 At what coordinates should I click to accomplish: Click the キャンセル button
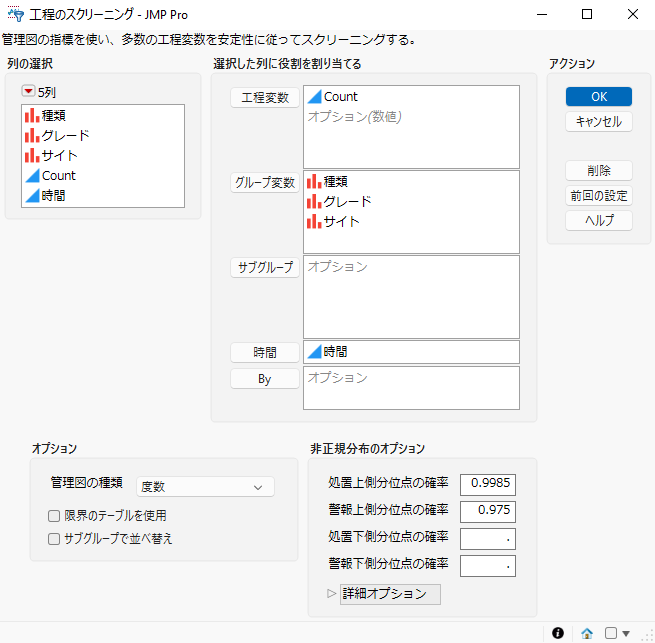point(599,122)
